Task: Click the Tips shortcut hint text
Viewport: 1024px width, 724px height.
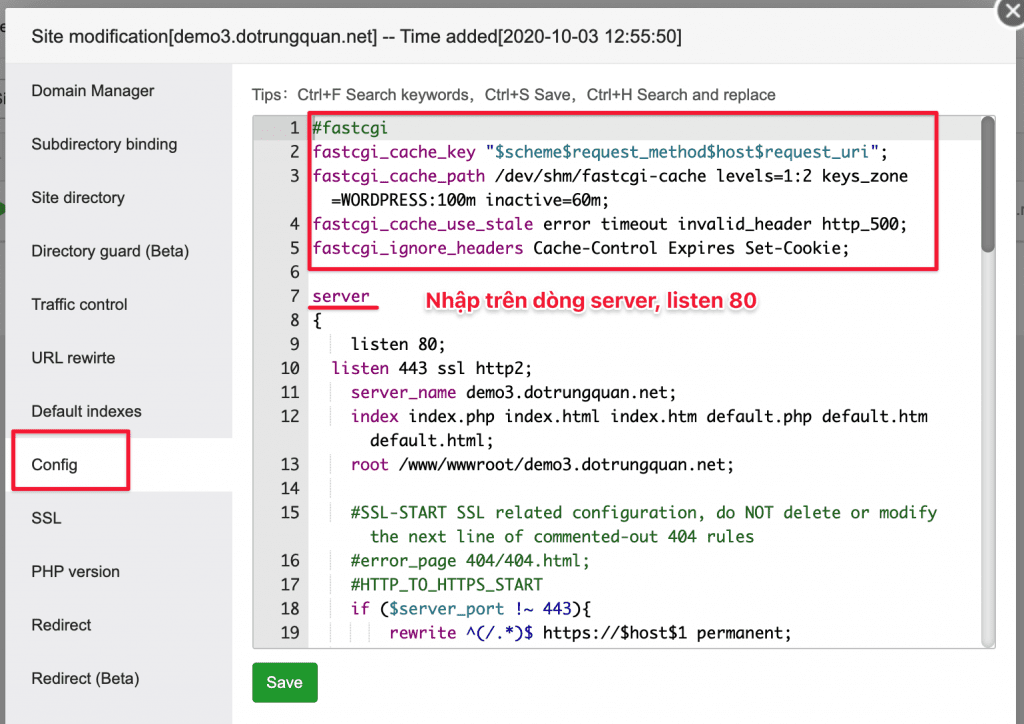Action: coord(513,95)
